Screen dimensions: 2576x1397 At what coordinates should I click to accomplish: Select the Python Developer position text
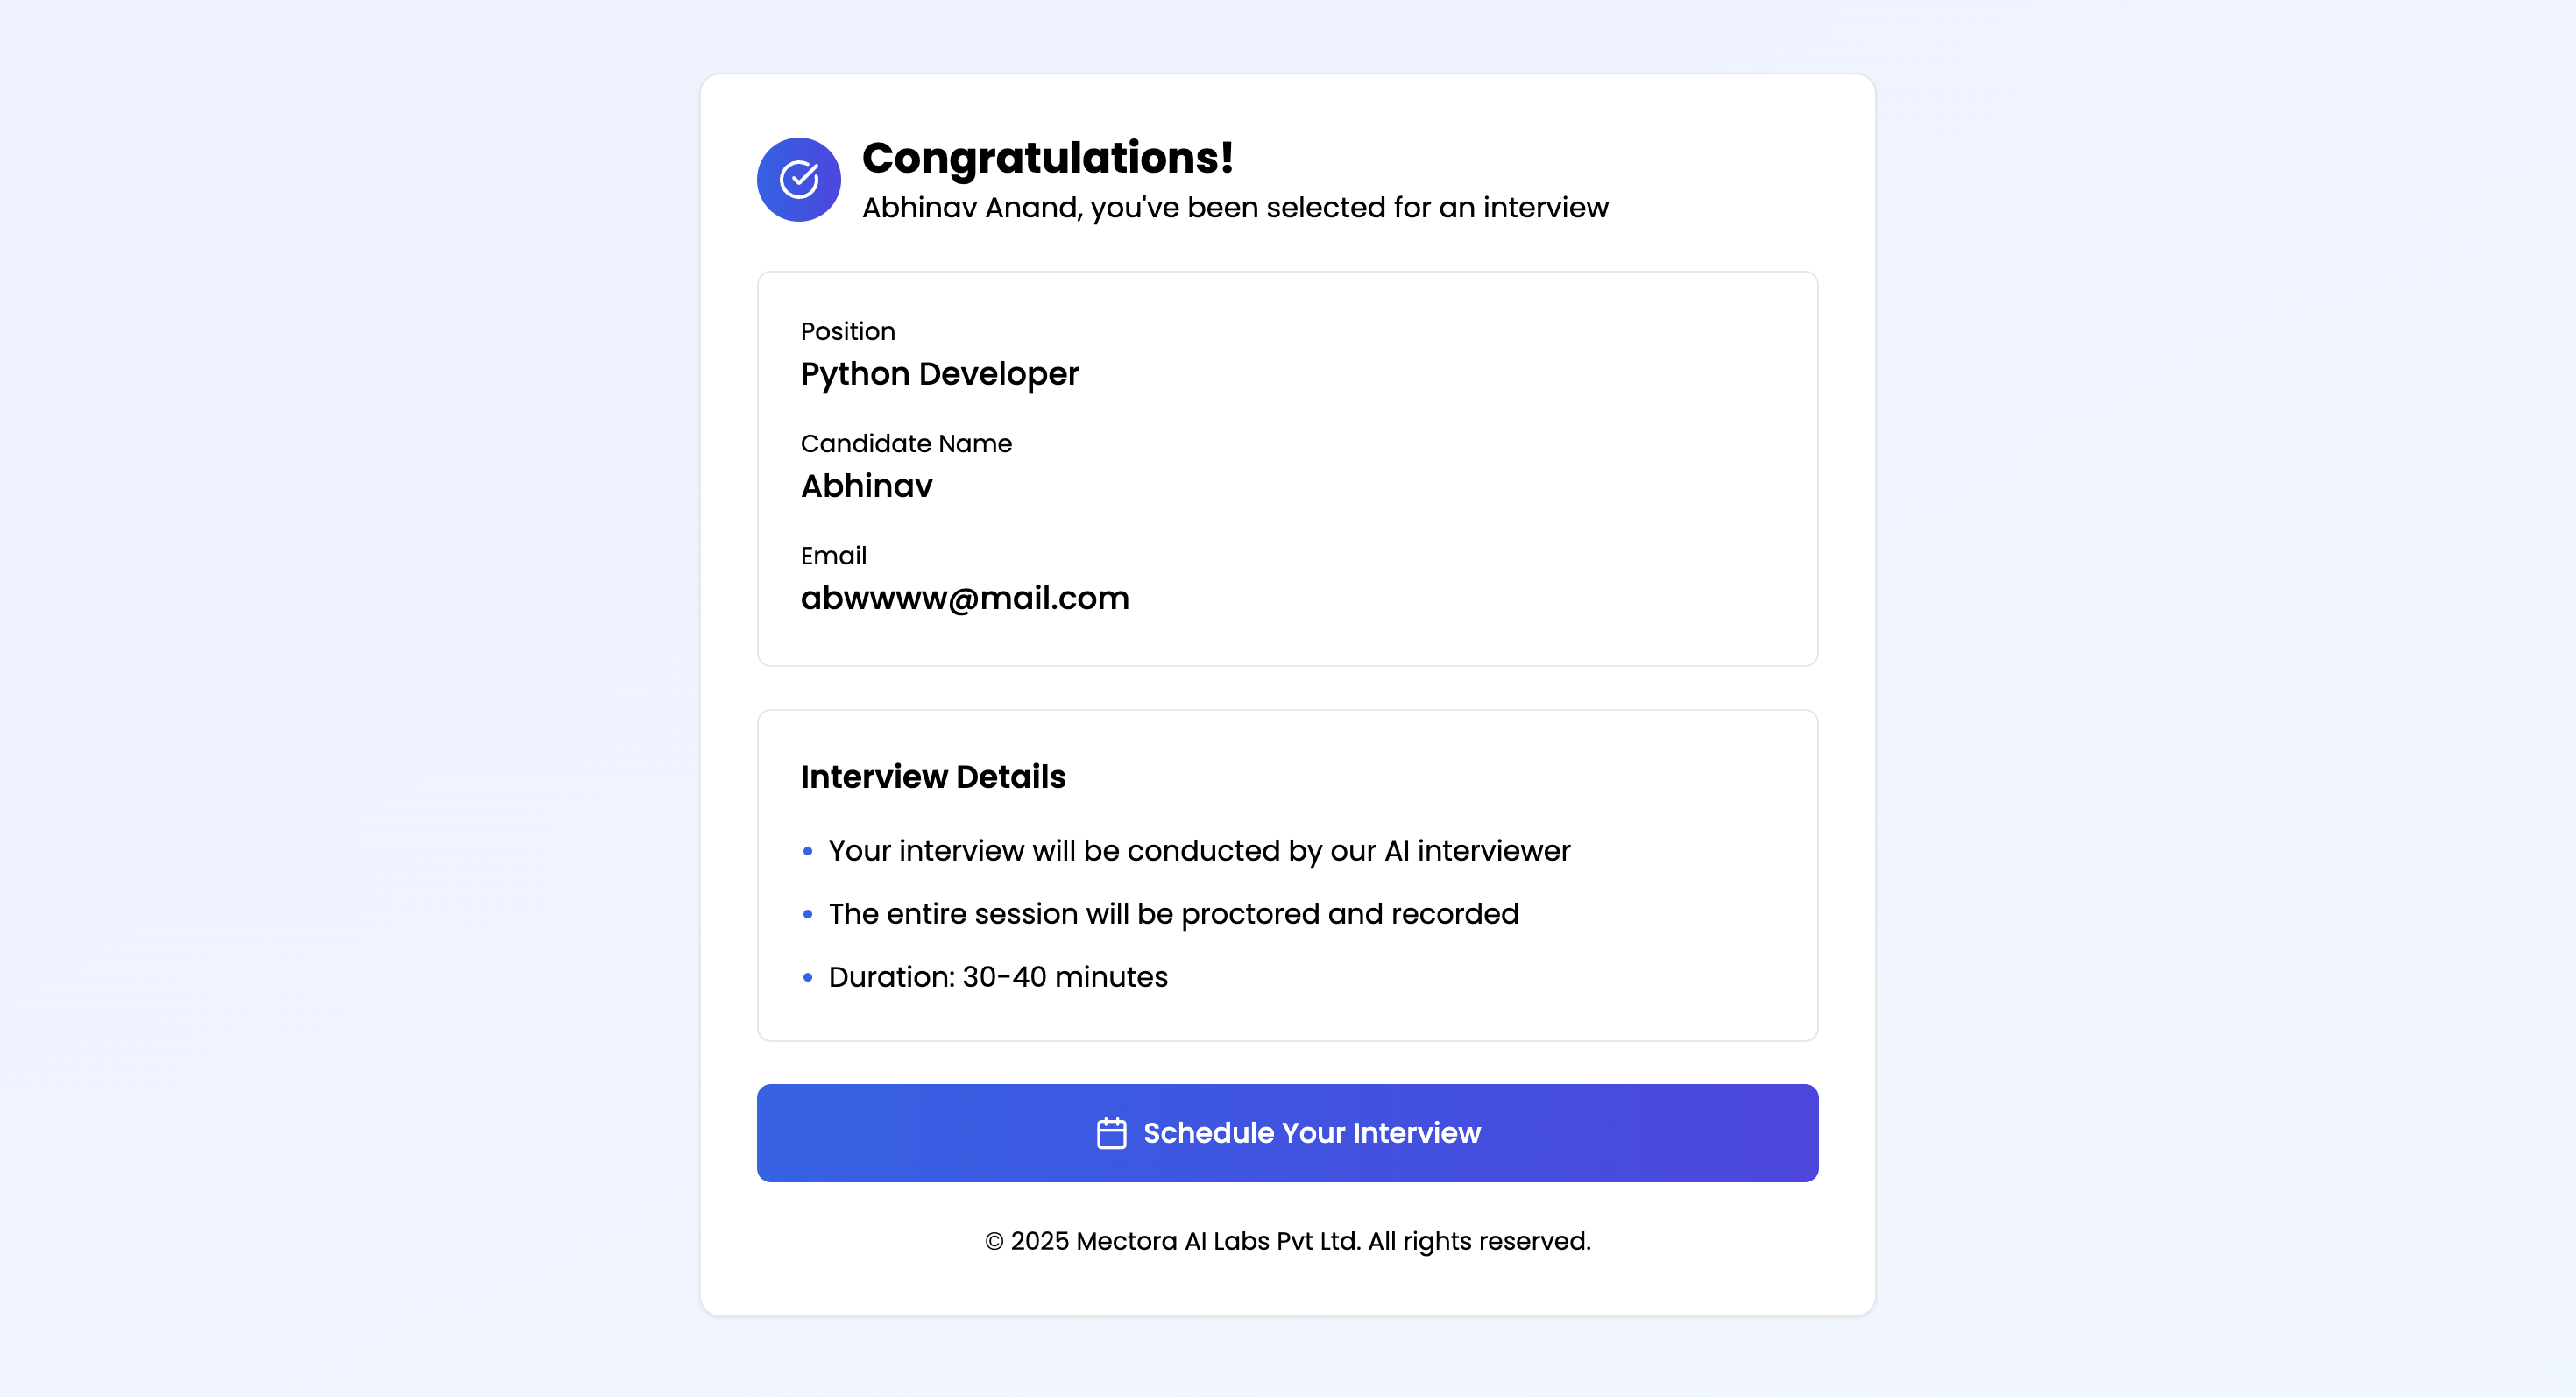pos(939,374)
